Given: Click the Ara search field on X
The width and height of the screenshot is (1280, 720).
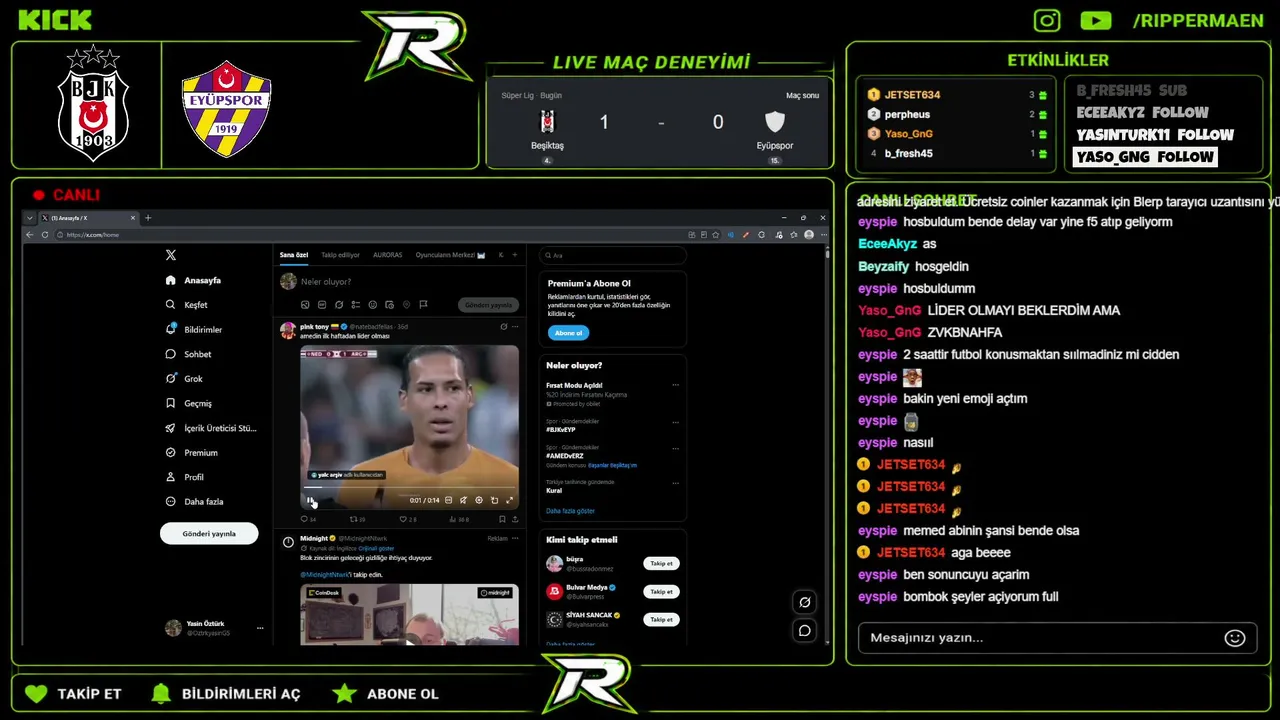Looking at the screenshot, I should click(613, 255).
